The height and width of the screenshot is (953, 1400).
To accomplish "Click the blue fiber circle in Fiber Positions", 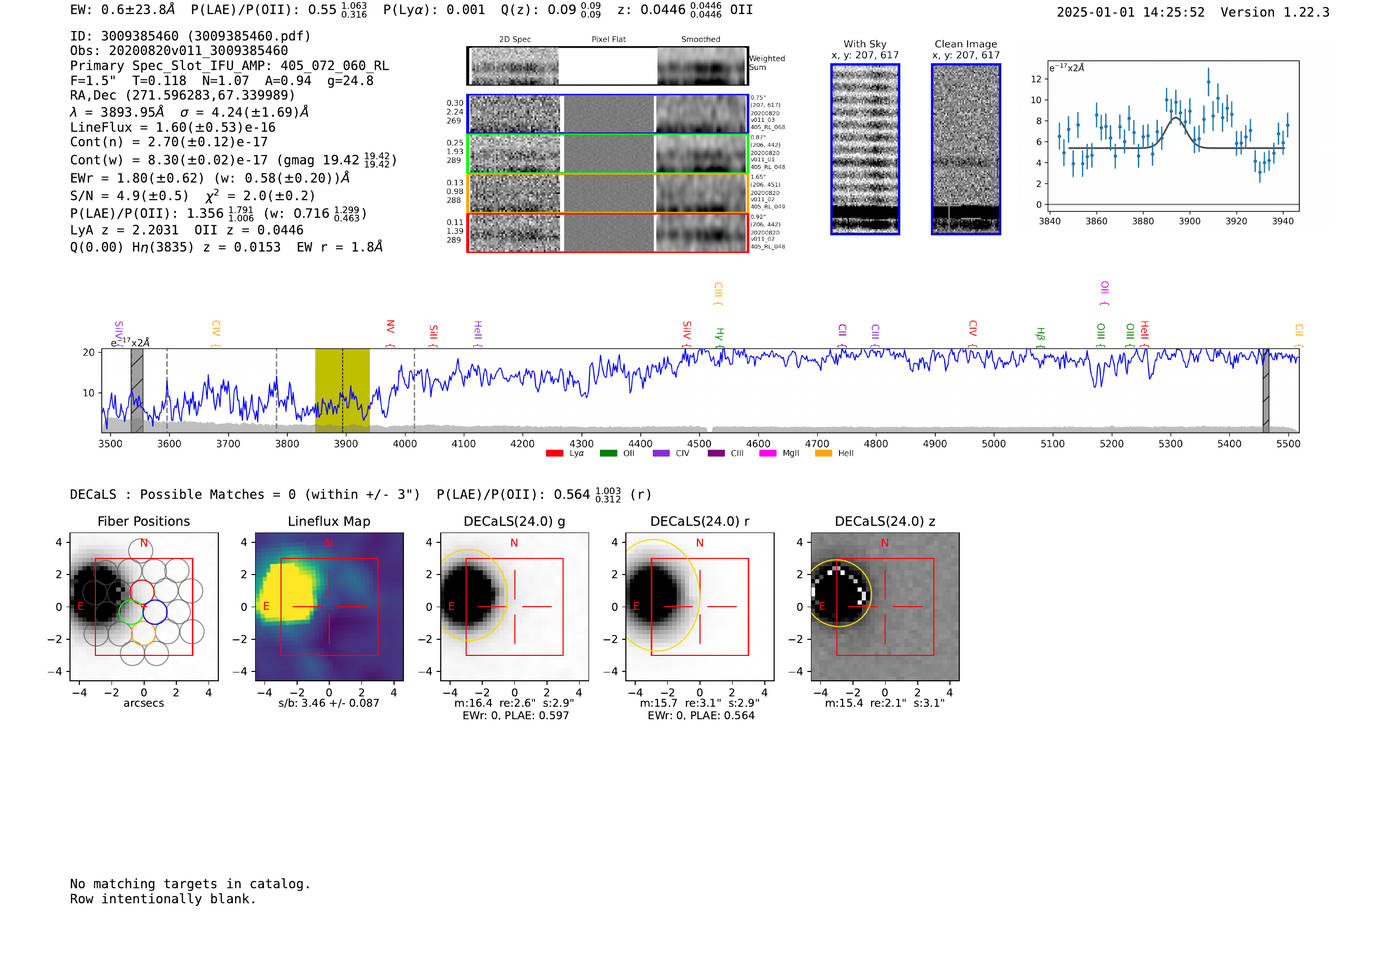I will (155, 612).
